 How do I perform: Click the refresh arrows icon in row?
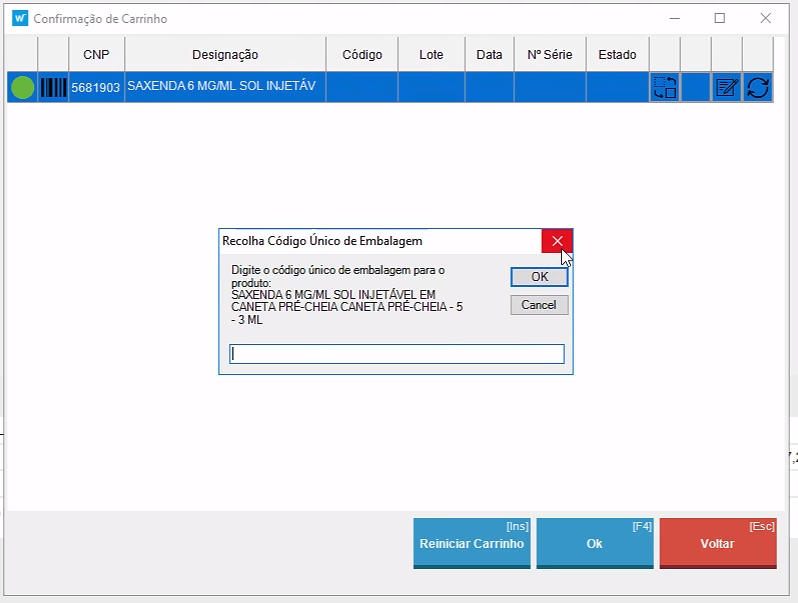[758, 87]
